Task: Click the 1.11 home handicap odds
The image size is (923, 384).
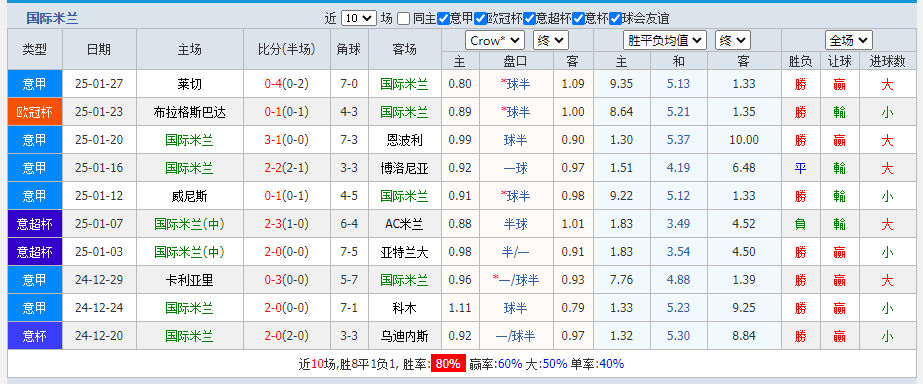Action: point(460,308)
